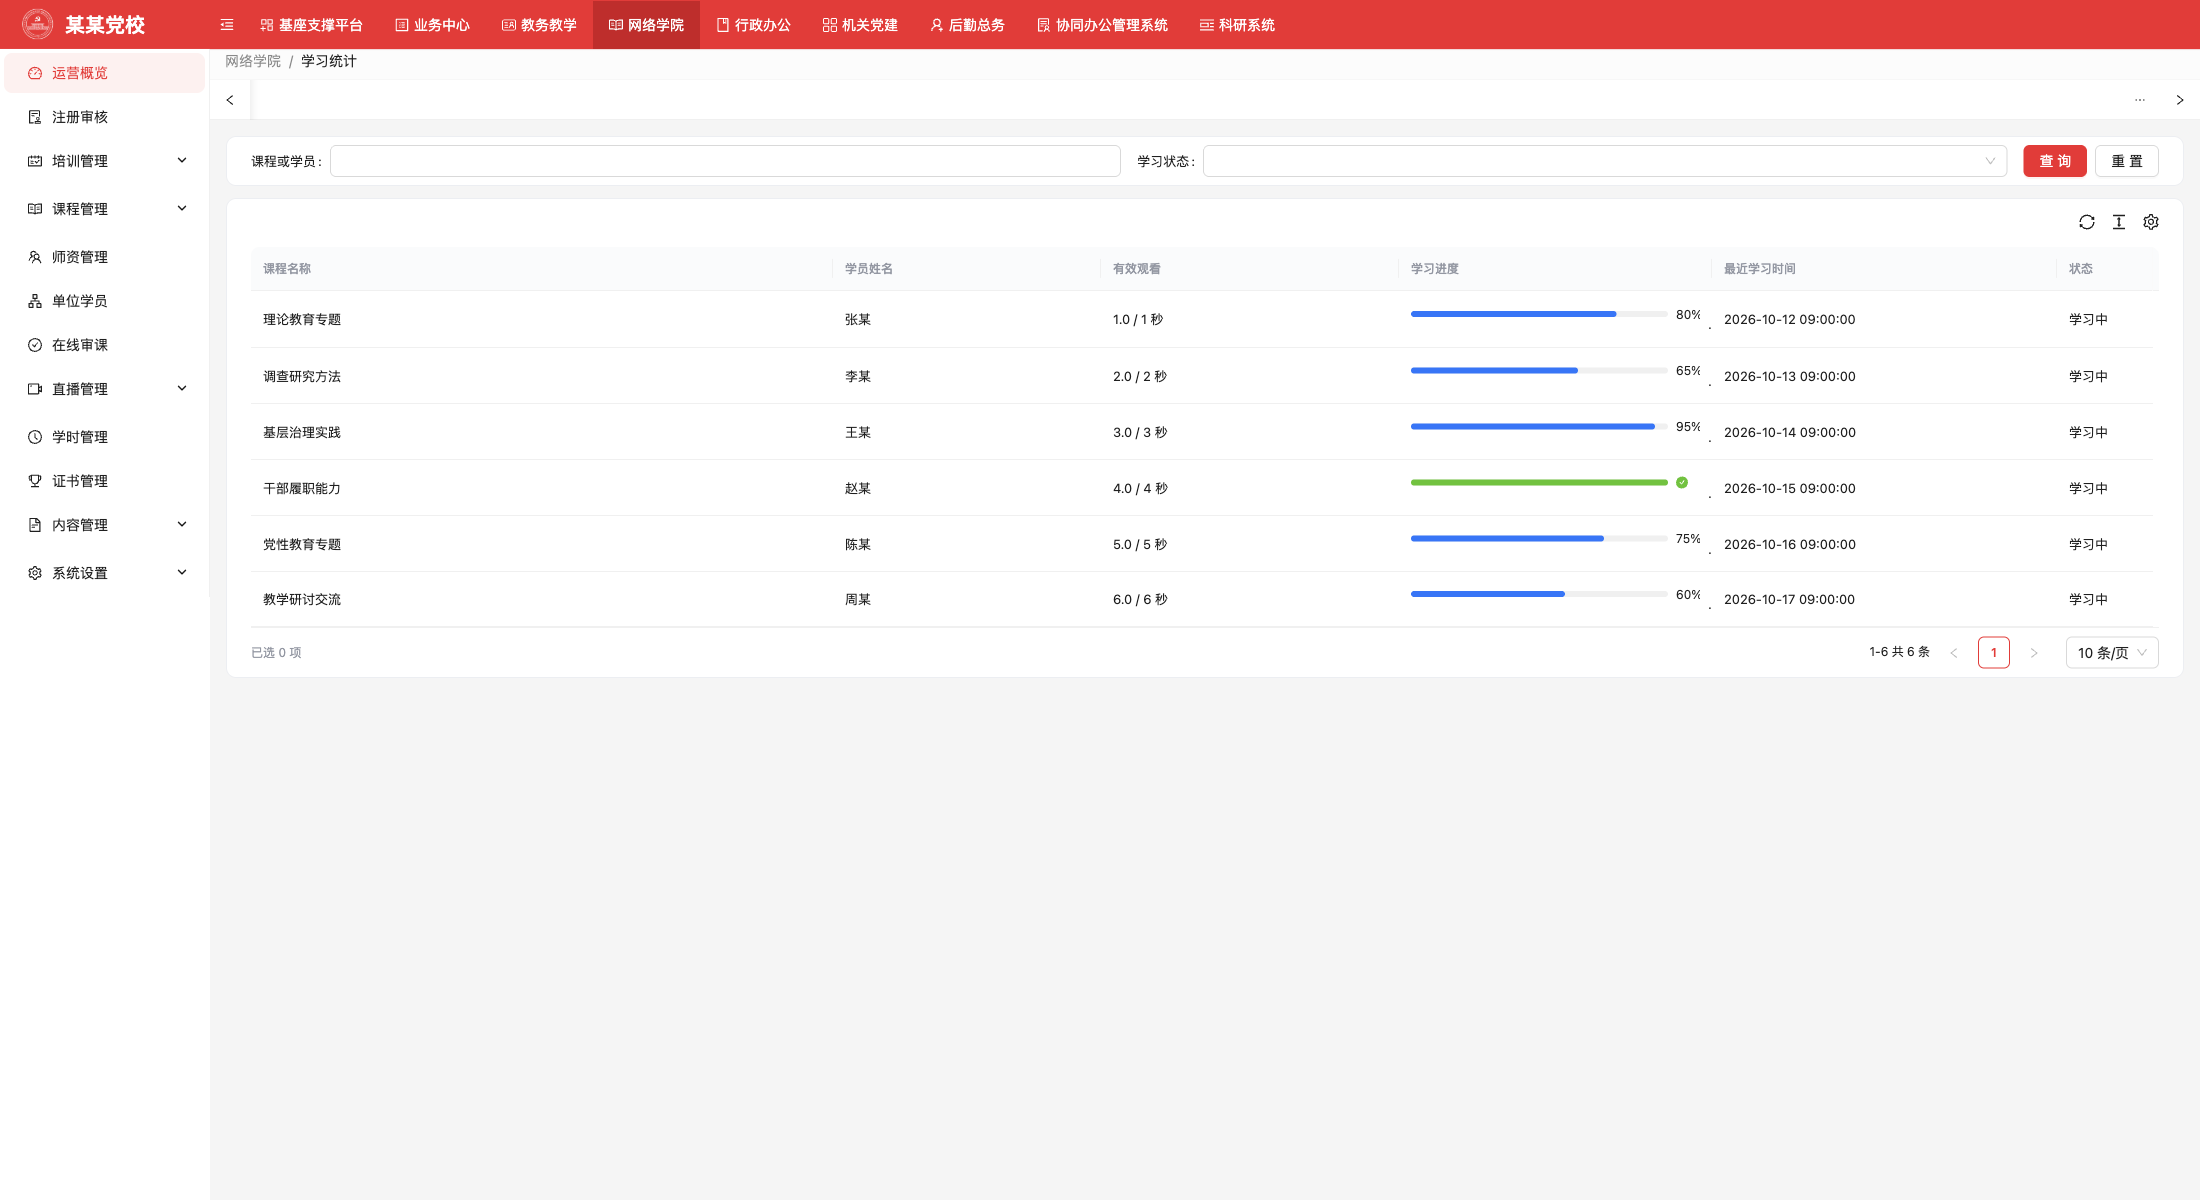2200x1200 pixels.
Task: Expand the 培训管理 sidebar submenu
Action: [105, 161]
